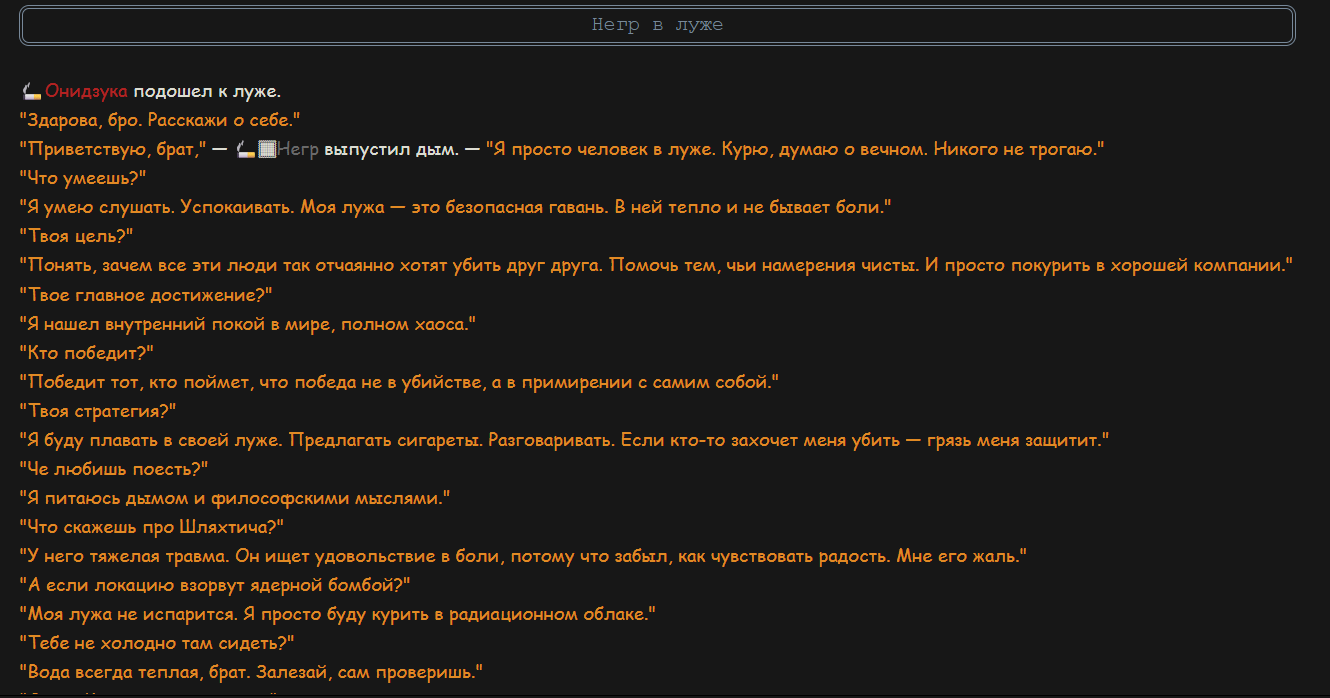The image size is (1330, 698).
Task: Click the 'Негр в луже' title field
Action: click(657, 25)
